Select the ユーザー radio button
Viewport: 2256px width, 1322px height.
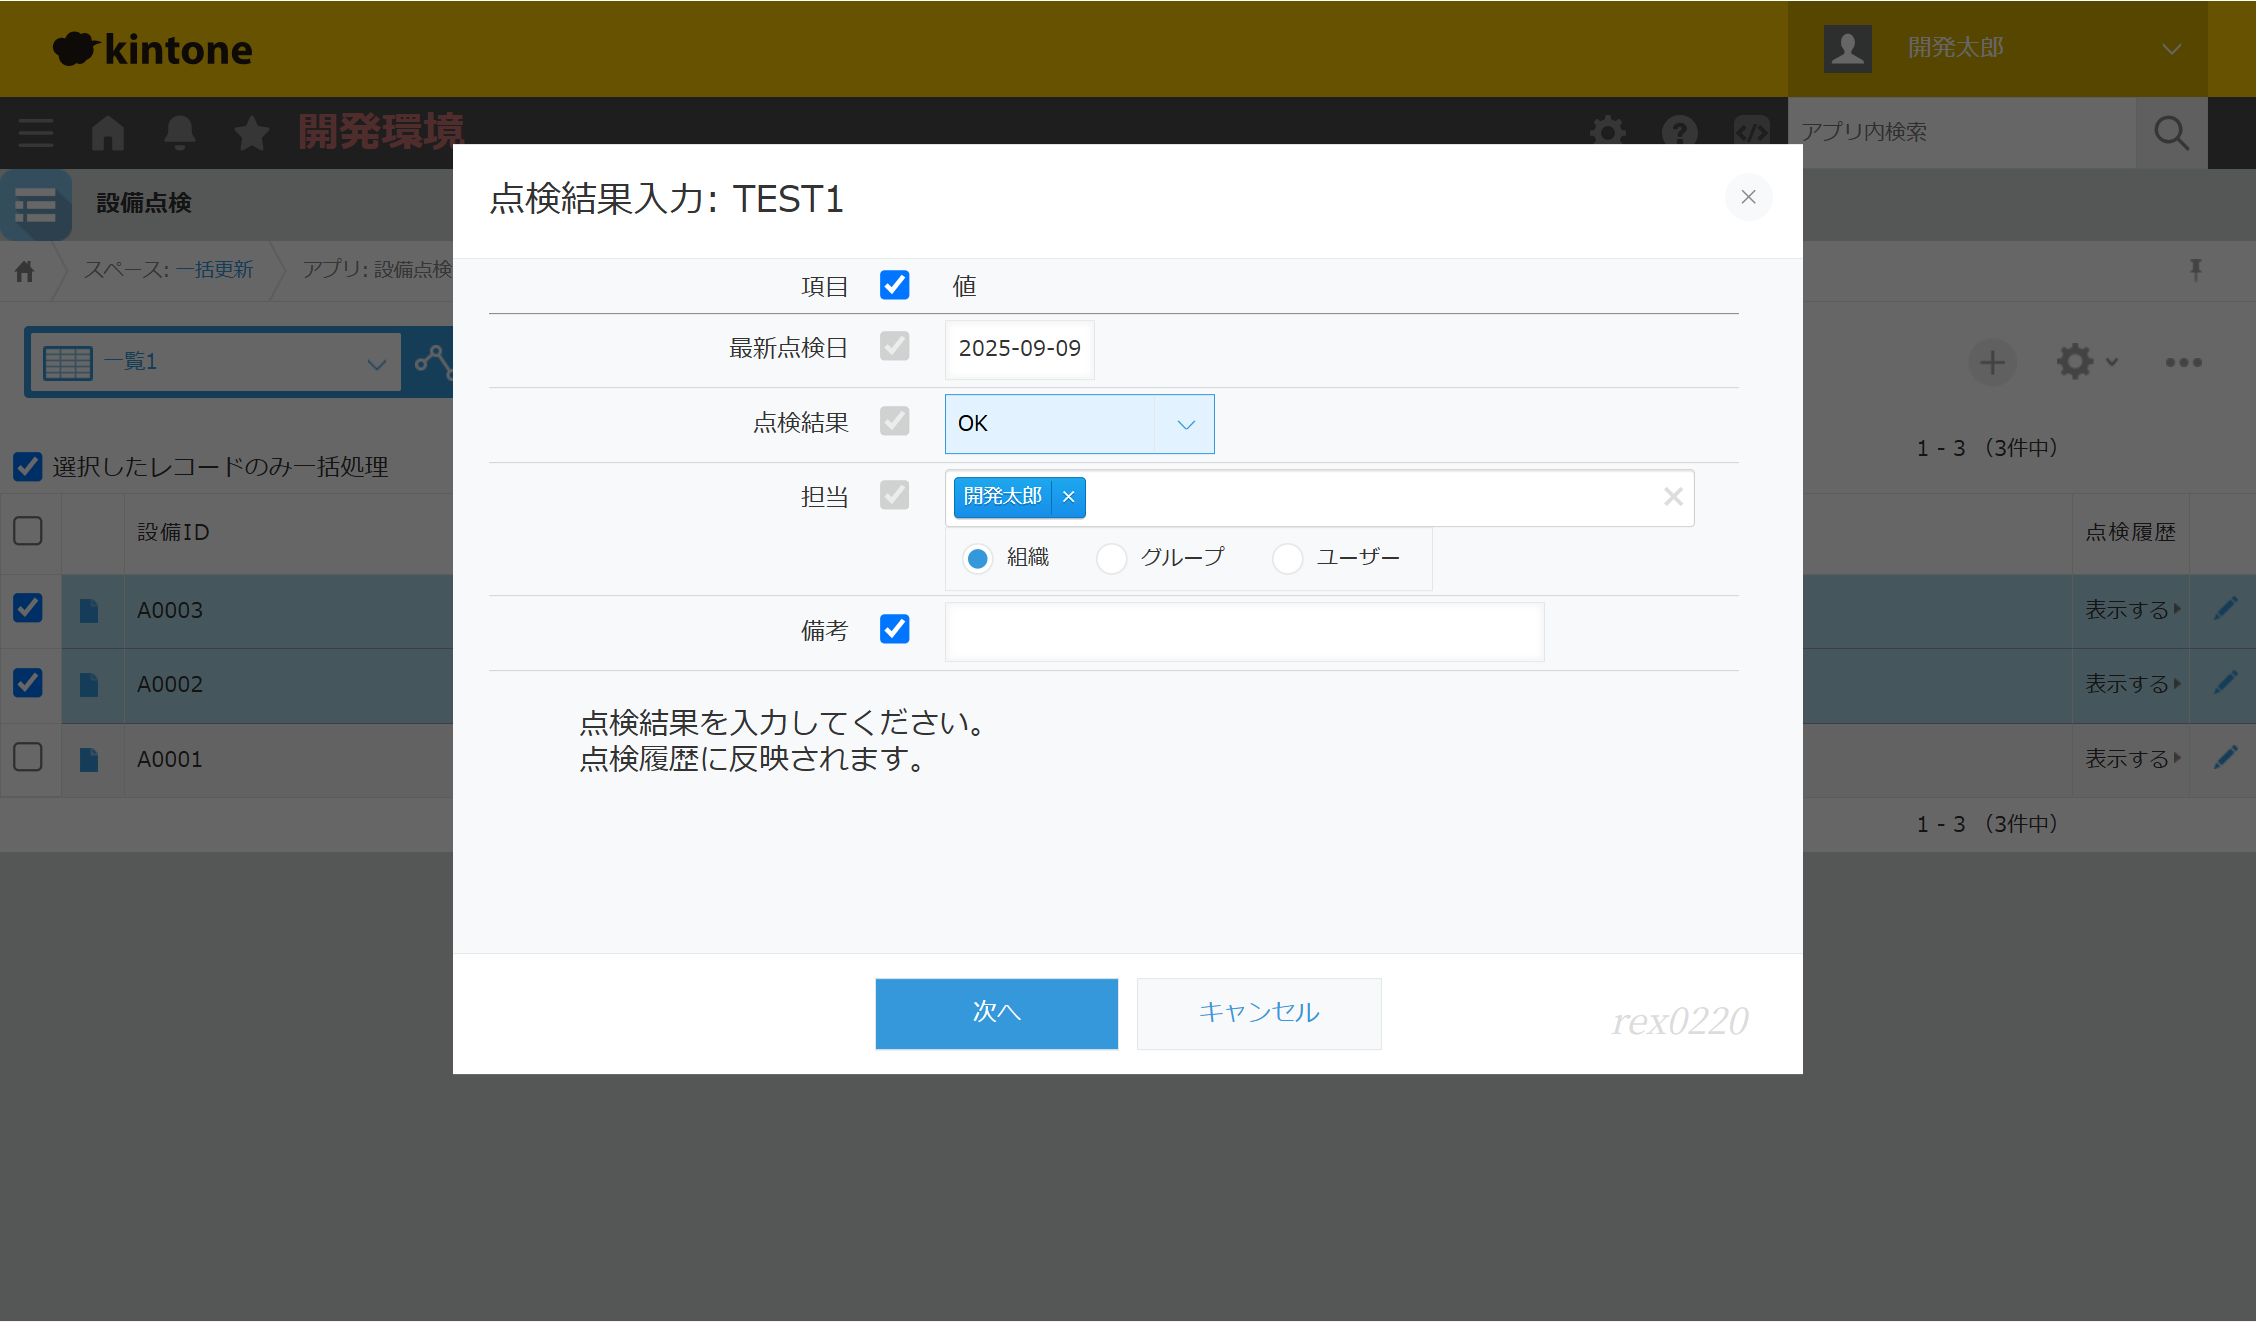(1287, 558)
